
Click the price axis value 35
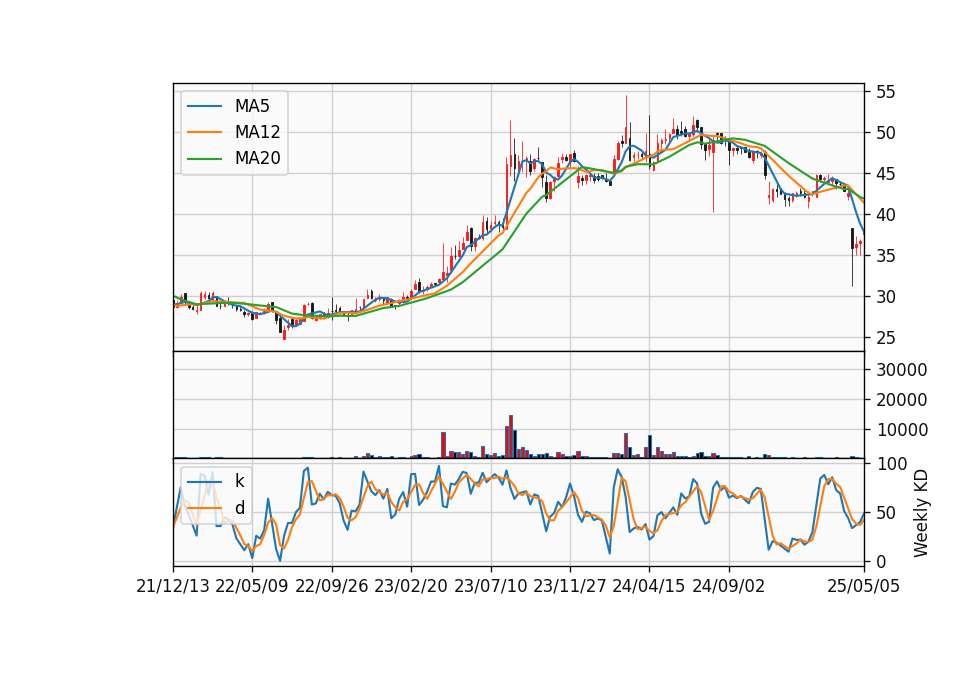point(885,256)
